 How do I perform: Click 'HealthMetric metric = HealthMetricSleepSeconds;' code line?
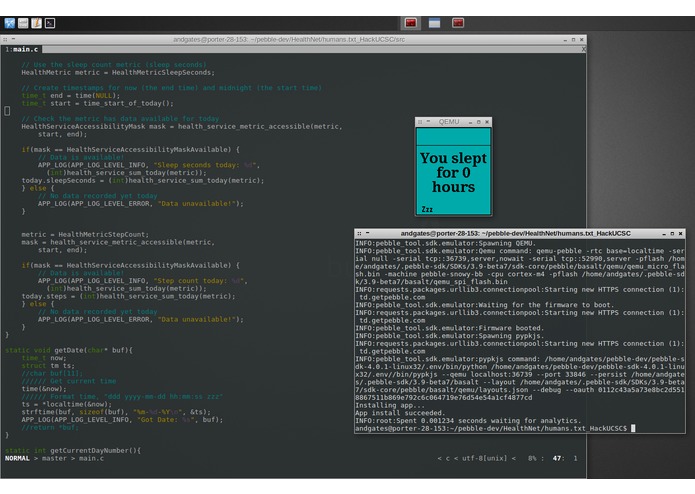tap(118, 73)
